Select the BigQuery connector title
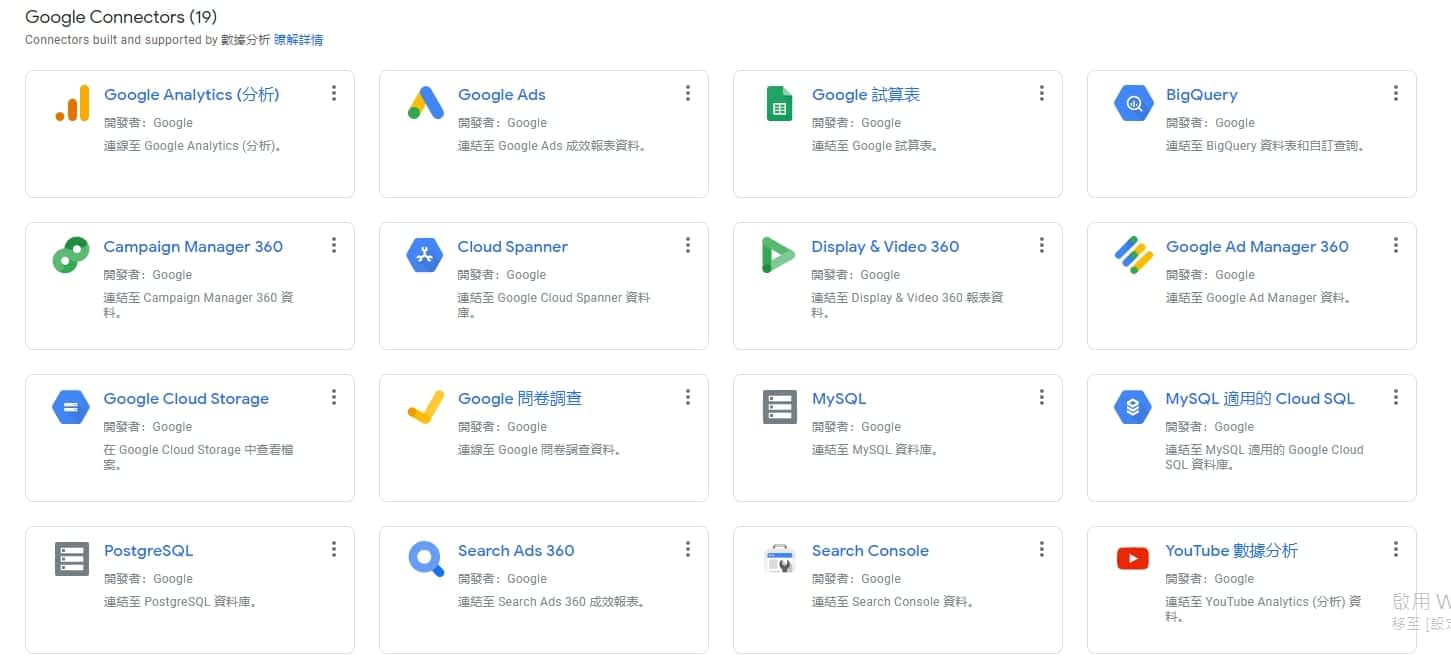This screenshot has height=666, width=1451. (1202, 95)
